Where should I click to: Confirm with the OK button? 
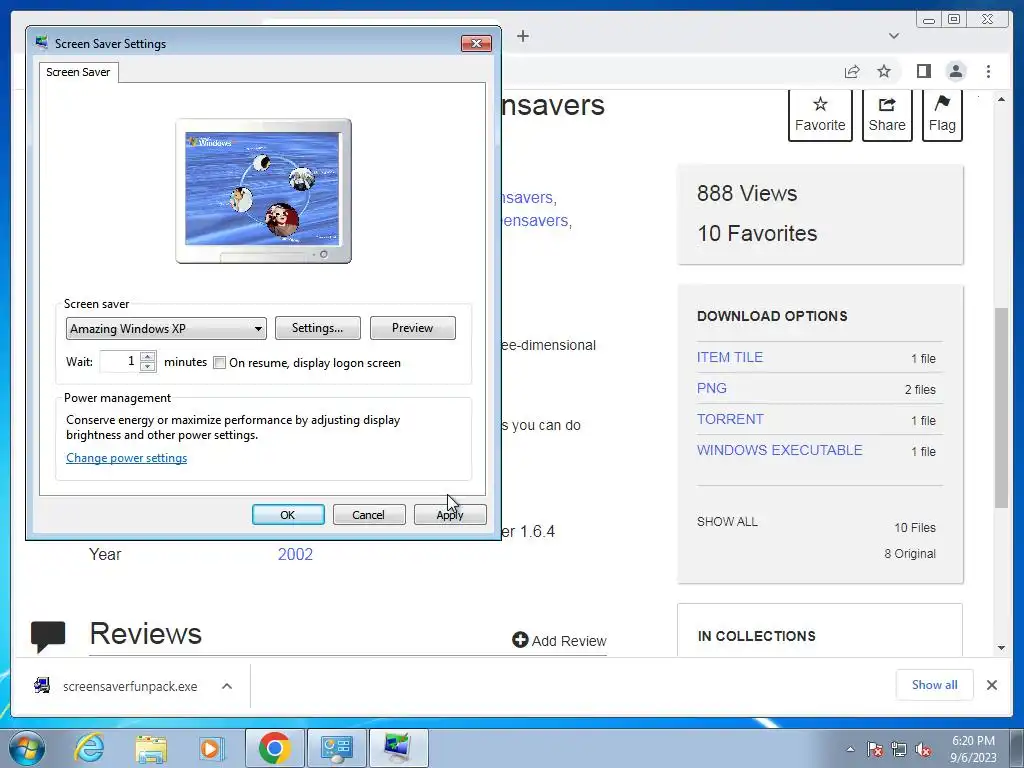288,515
